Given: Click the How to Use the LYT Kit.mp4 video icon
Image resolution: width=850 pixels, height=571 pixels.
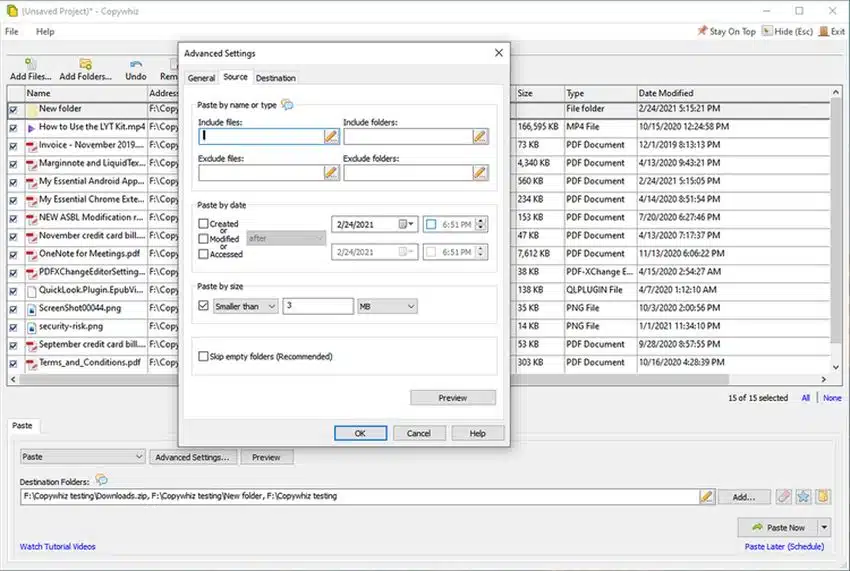Looking at the screenshot, I should [x=31, y=128].
